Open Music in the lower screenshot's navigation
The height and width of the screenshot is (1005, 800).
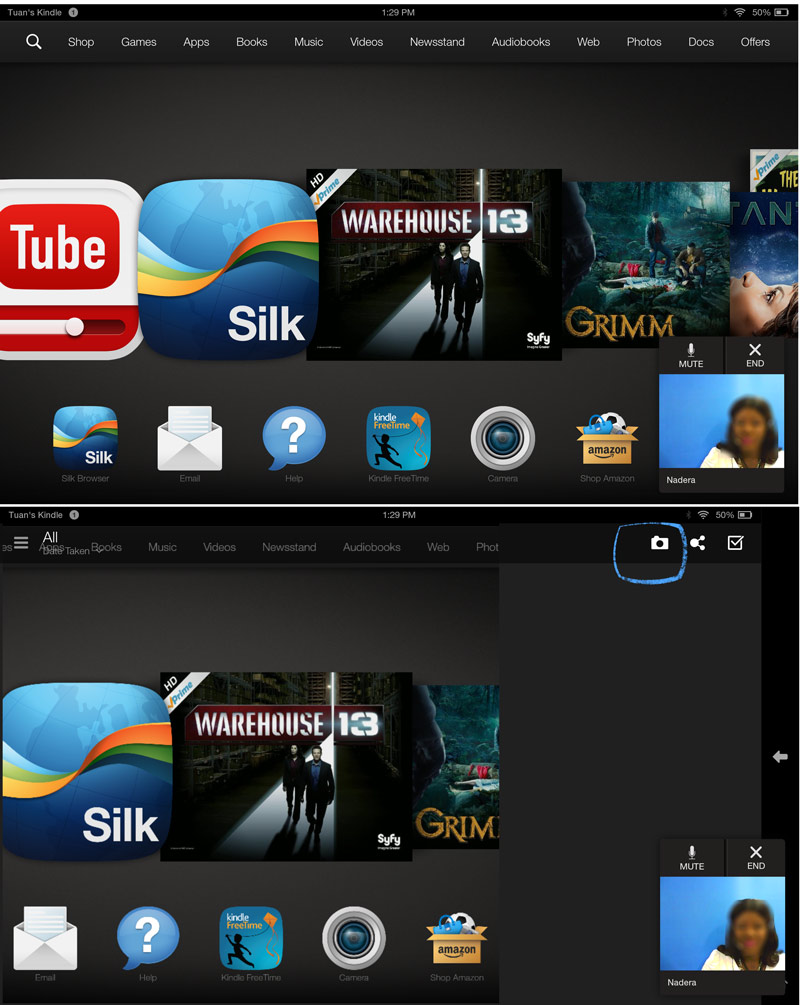coord(162,547)
